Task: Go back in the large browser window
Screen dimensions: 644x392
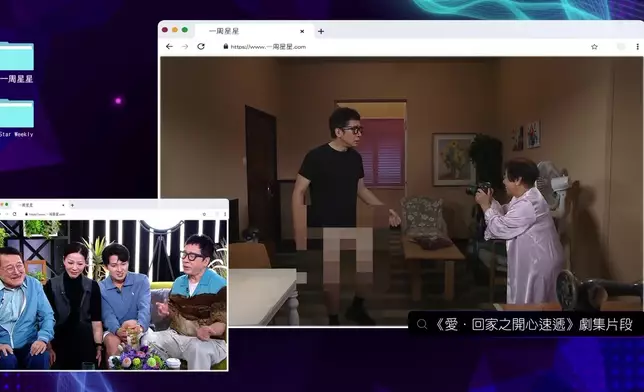Action: point(169,46)
